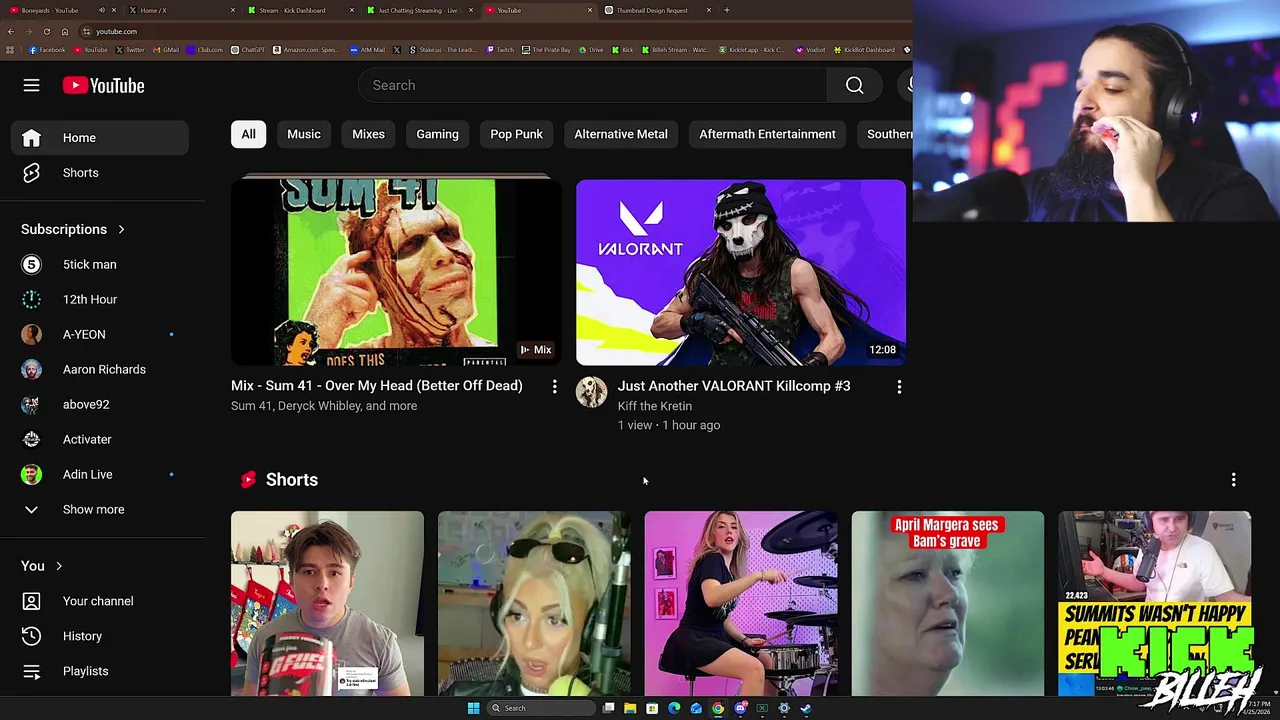Open the Home sidebar item
1280x720 pixels.
(x=99, y=138)
